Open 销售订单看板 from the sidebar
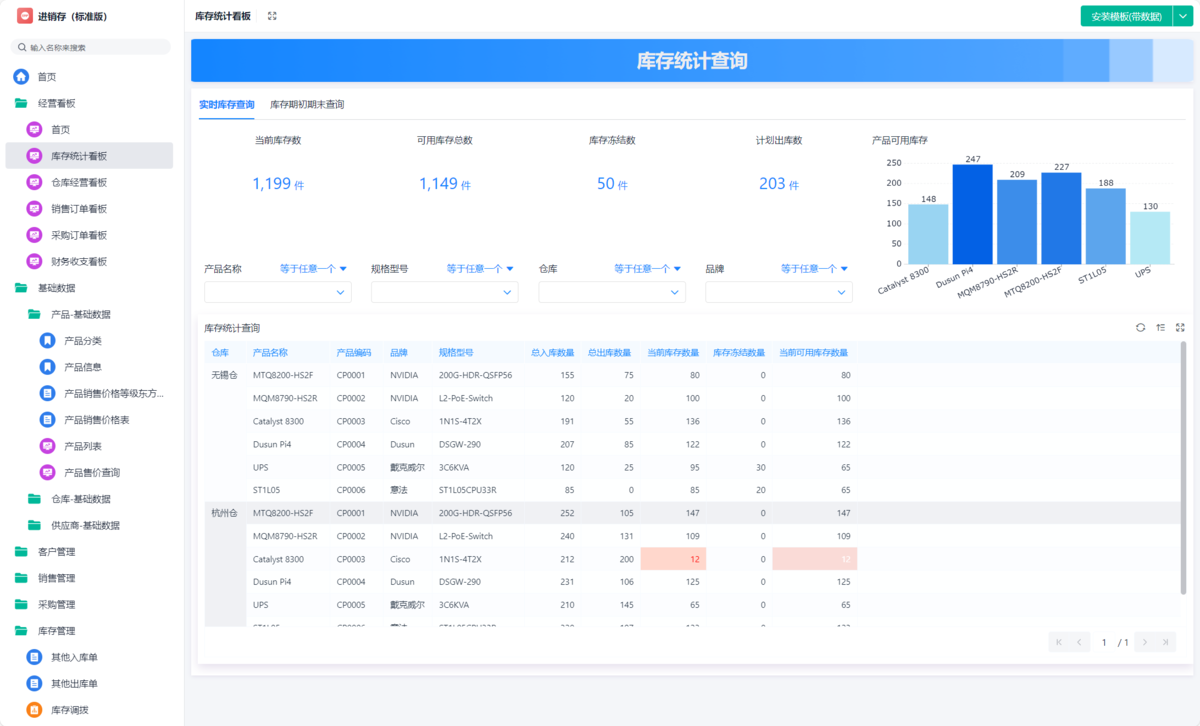Viewport: 1200px width, 726px height. click(x=79, y=209)
